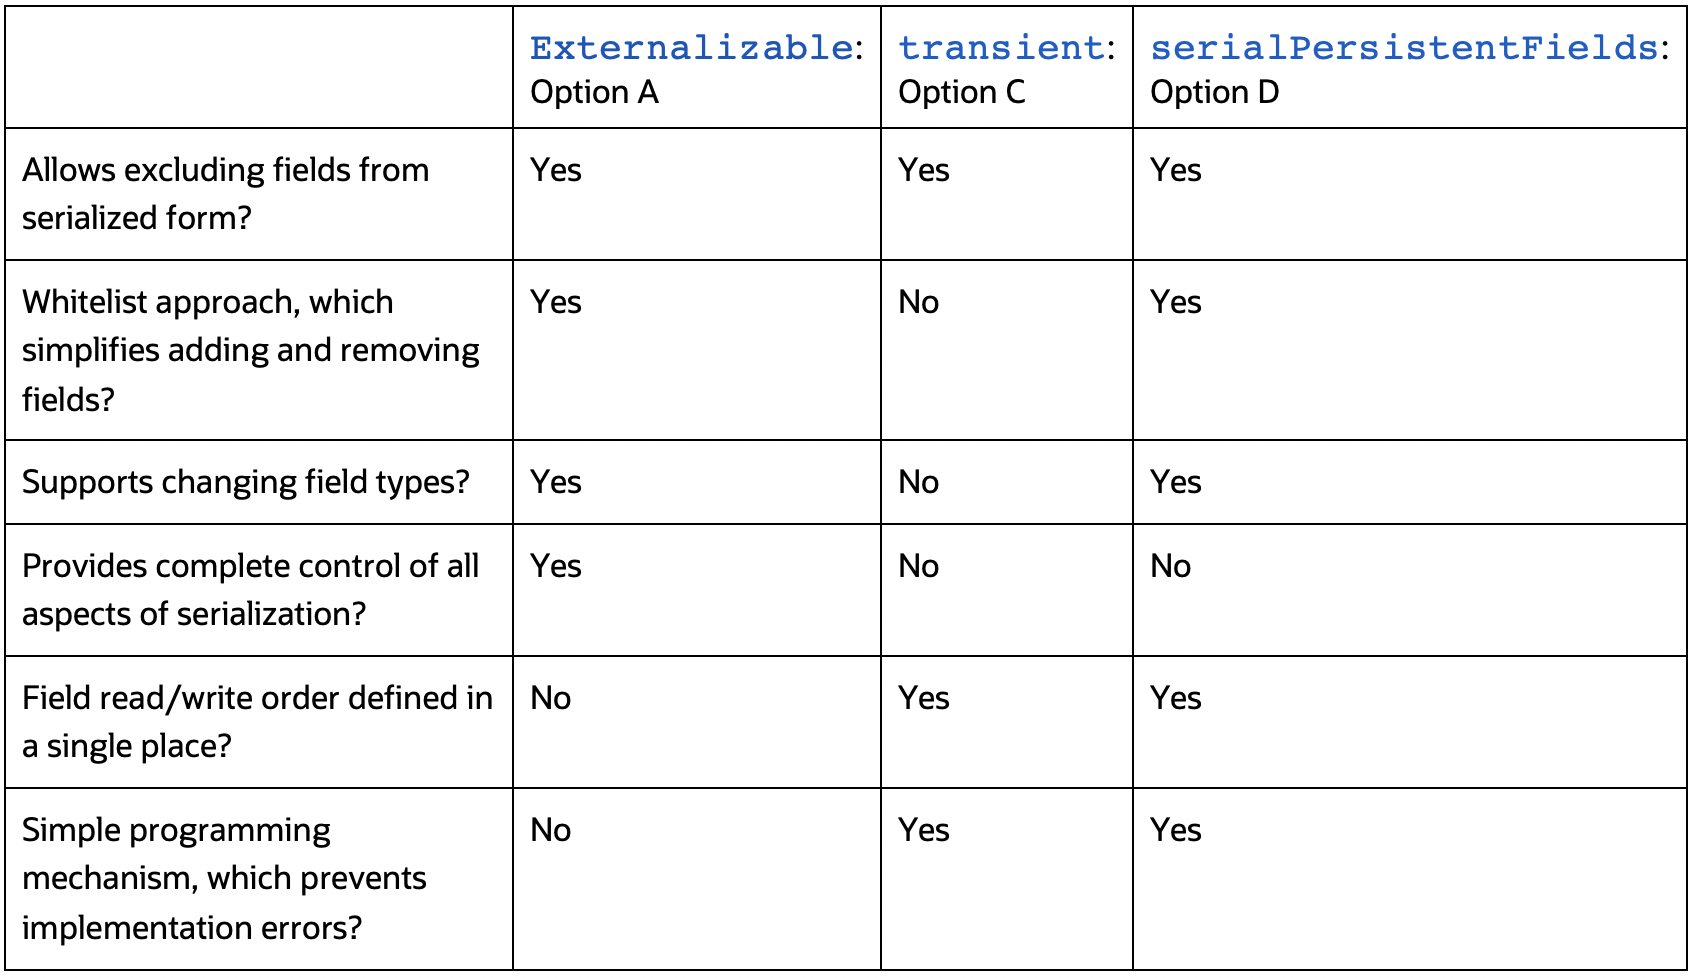The image size is (1696, 978).
Task: Click the 'Option C' header text
Action: tap(961, 92)
